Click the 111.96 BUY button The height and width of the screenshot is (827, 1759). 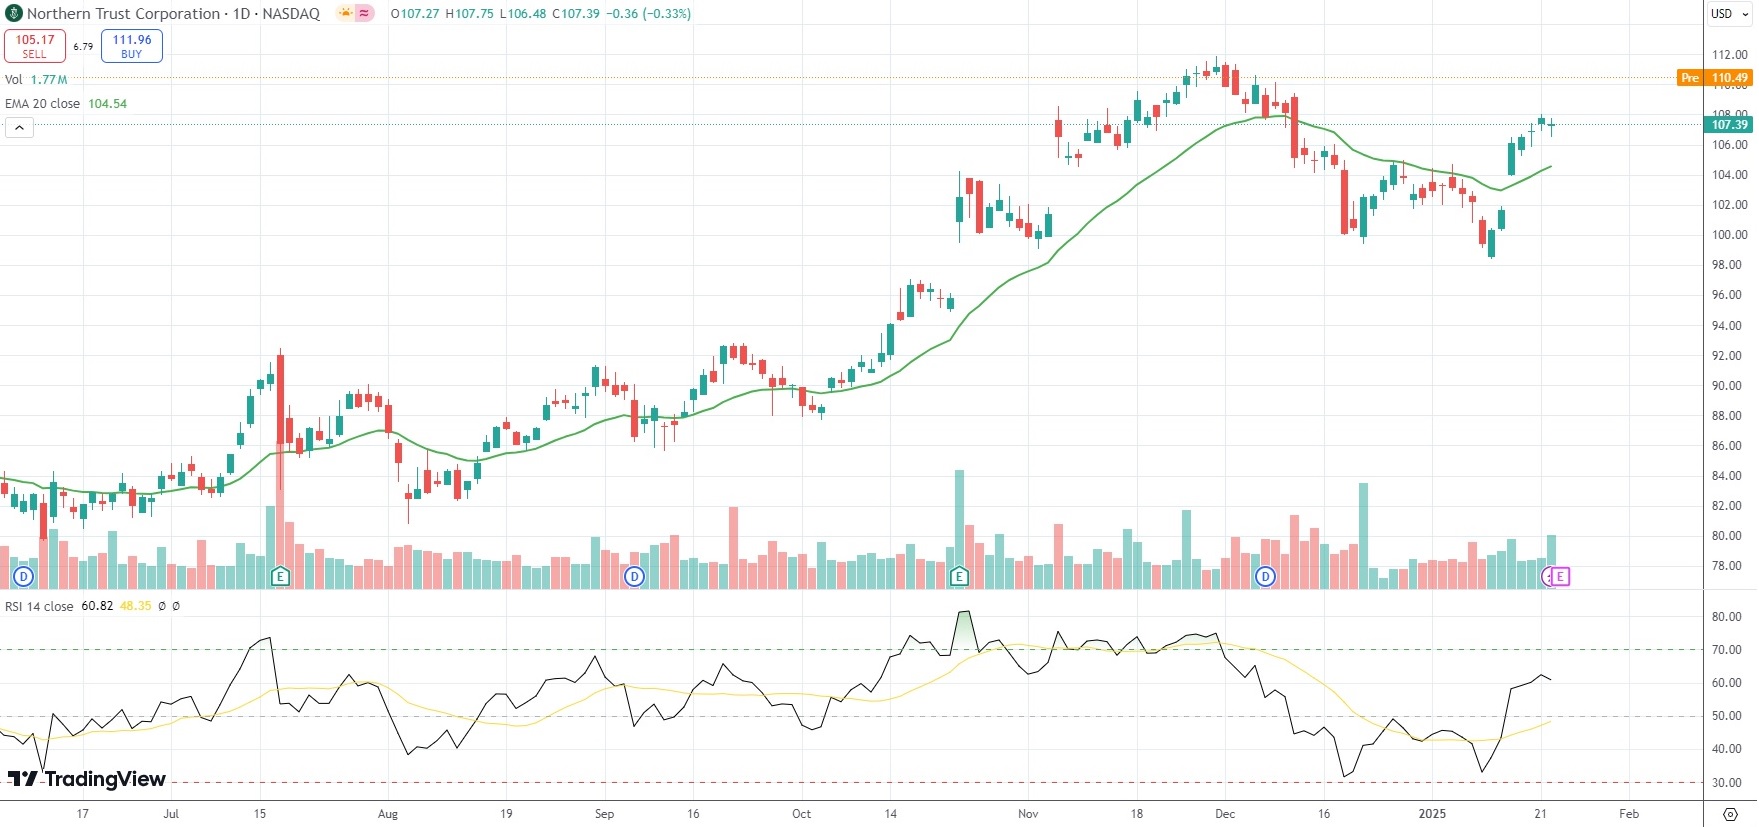point(132,46)
